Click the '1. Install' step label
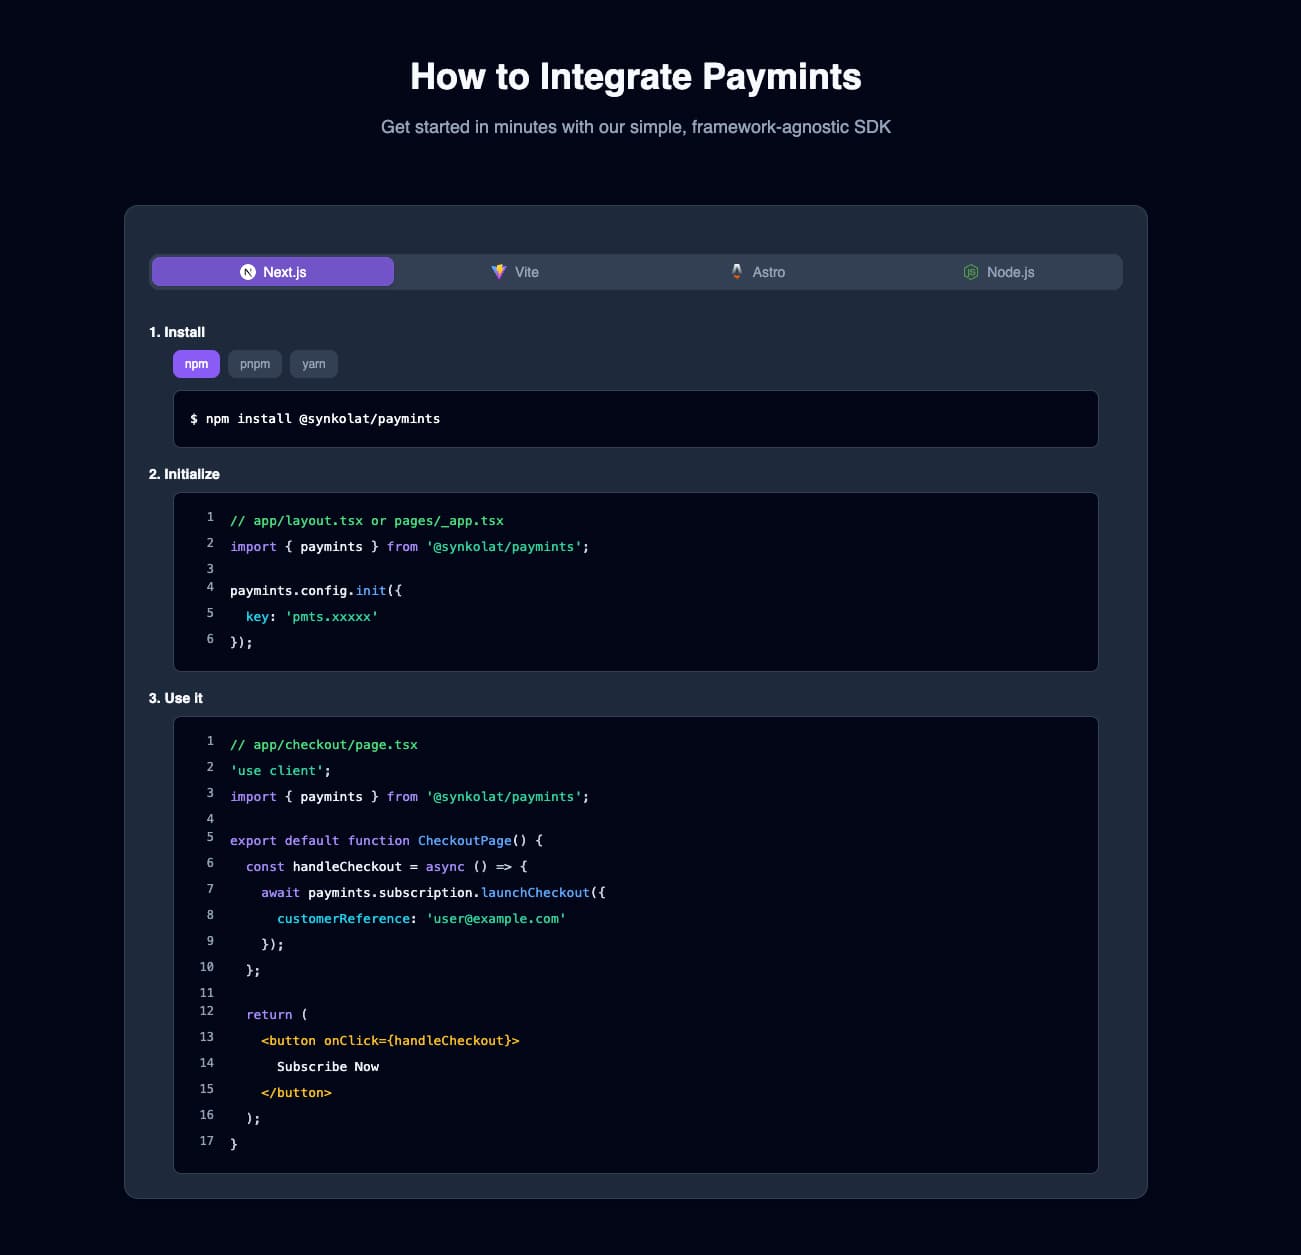Image resolution: width=1301 pixels, height=1255 pixels. coord(177,332)
